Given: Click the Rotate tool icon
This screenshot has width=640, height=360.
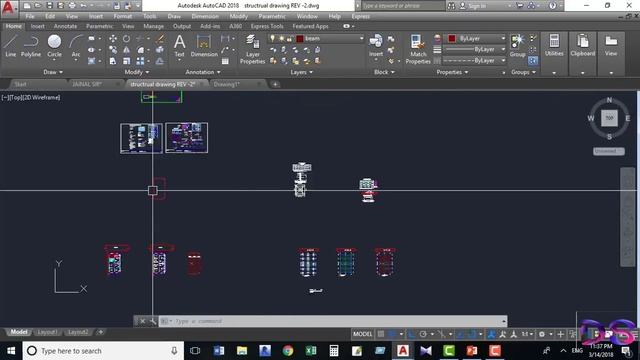Looking at the screenshot, I should tap(127, 39).
